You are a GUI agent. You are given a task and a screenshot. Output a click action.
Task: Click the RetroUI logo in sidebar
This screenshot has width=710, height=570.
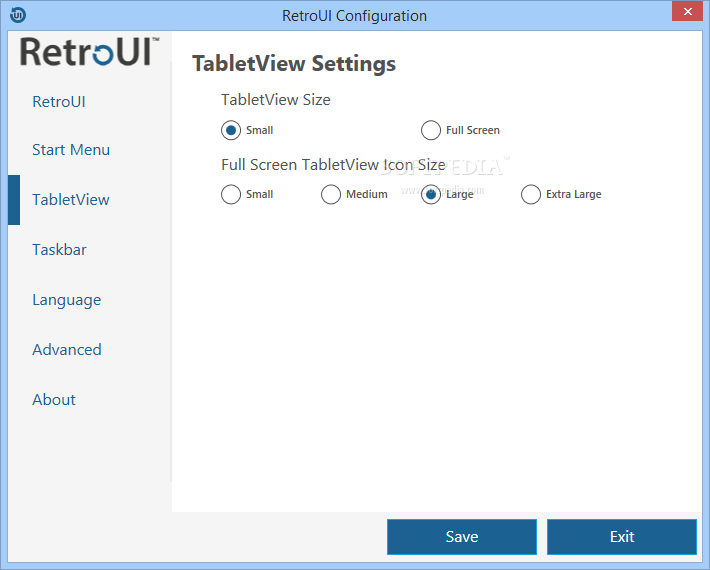[89, 52]
